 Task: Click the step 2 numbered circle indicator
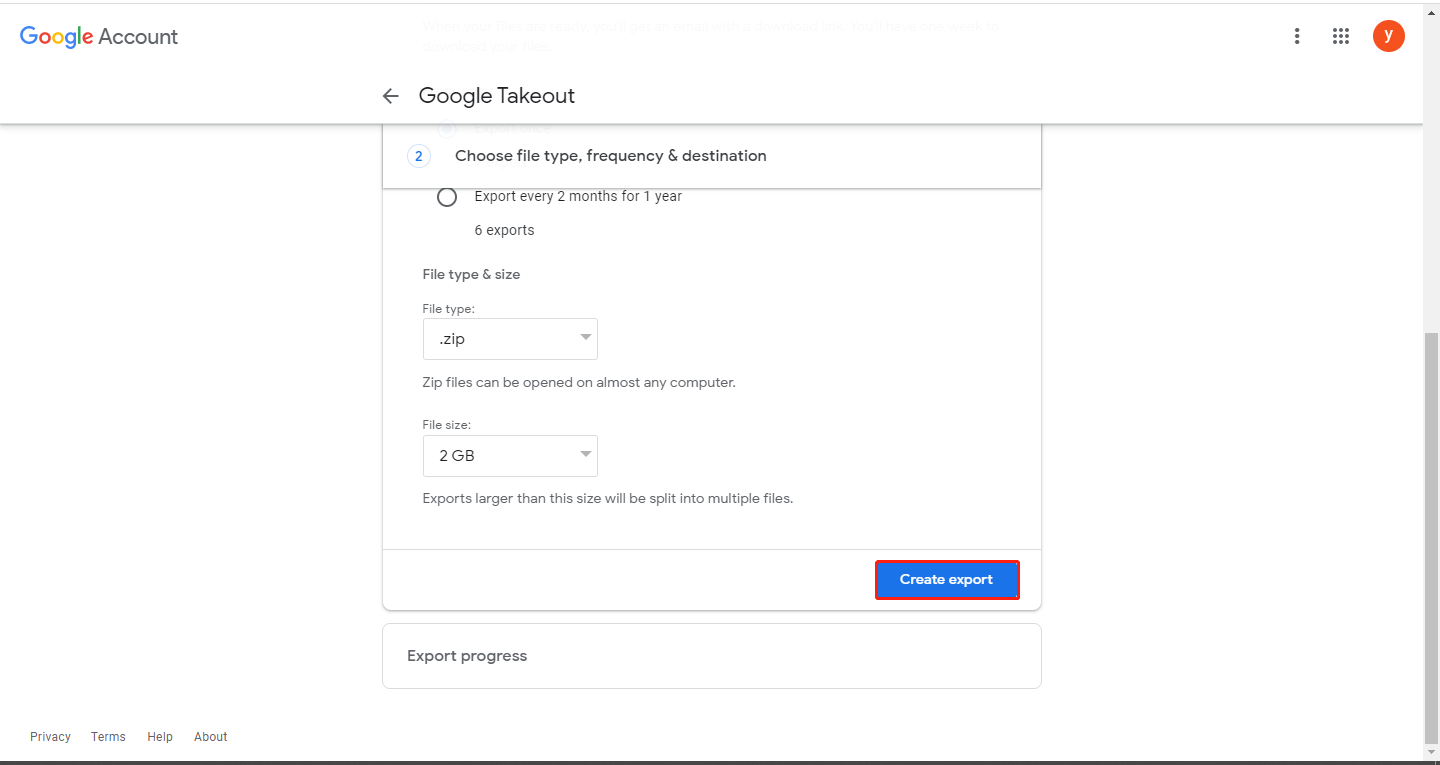click(x=419, y=156)
